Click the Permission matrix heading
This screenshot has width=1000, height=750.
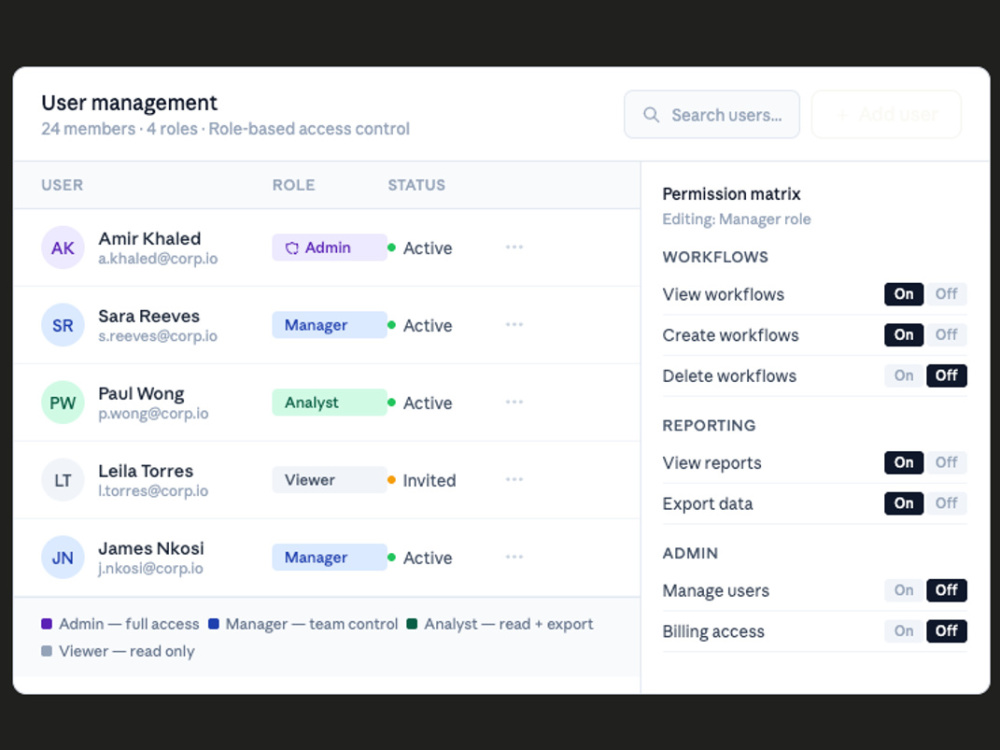click(x=732, y=194)
